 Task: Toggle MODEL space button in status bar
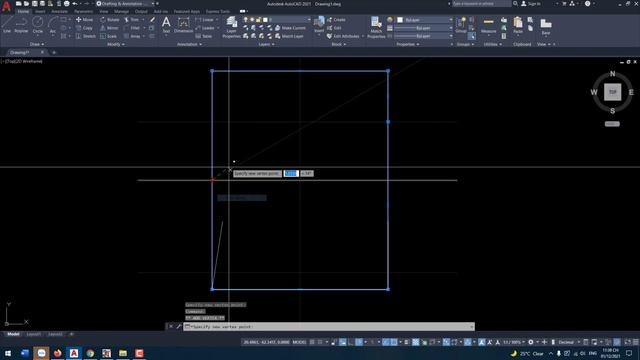[300, 342]
